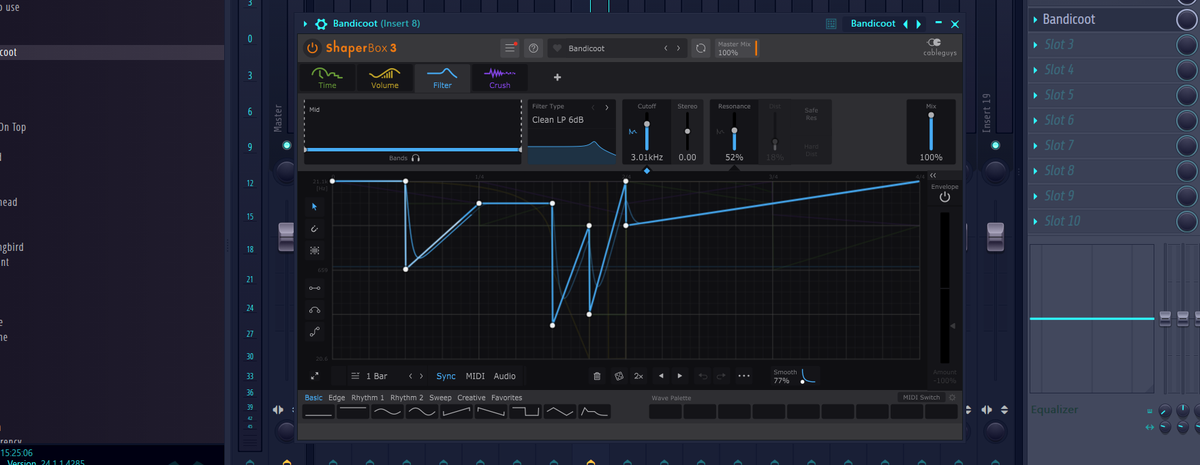Randomize the wave with dice icon

[x=619, y=376]
